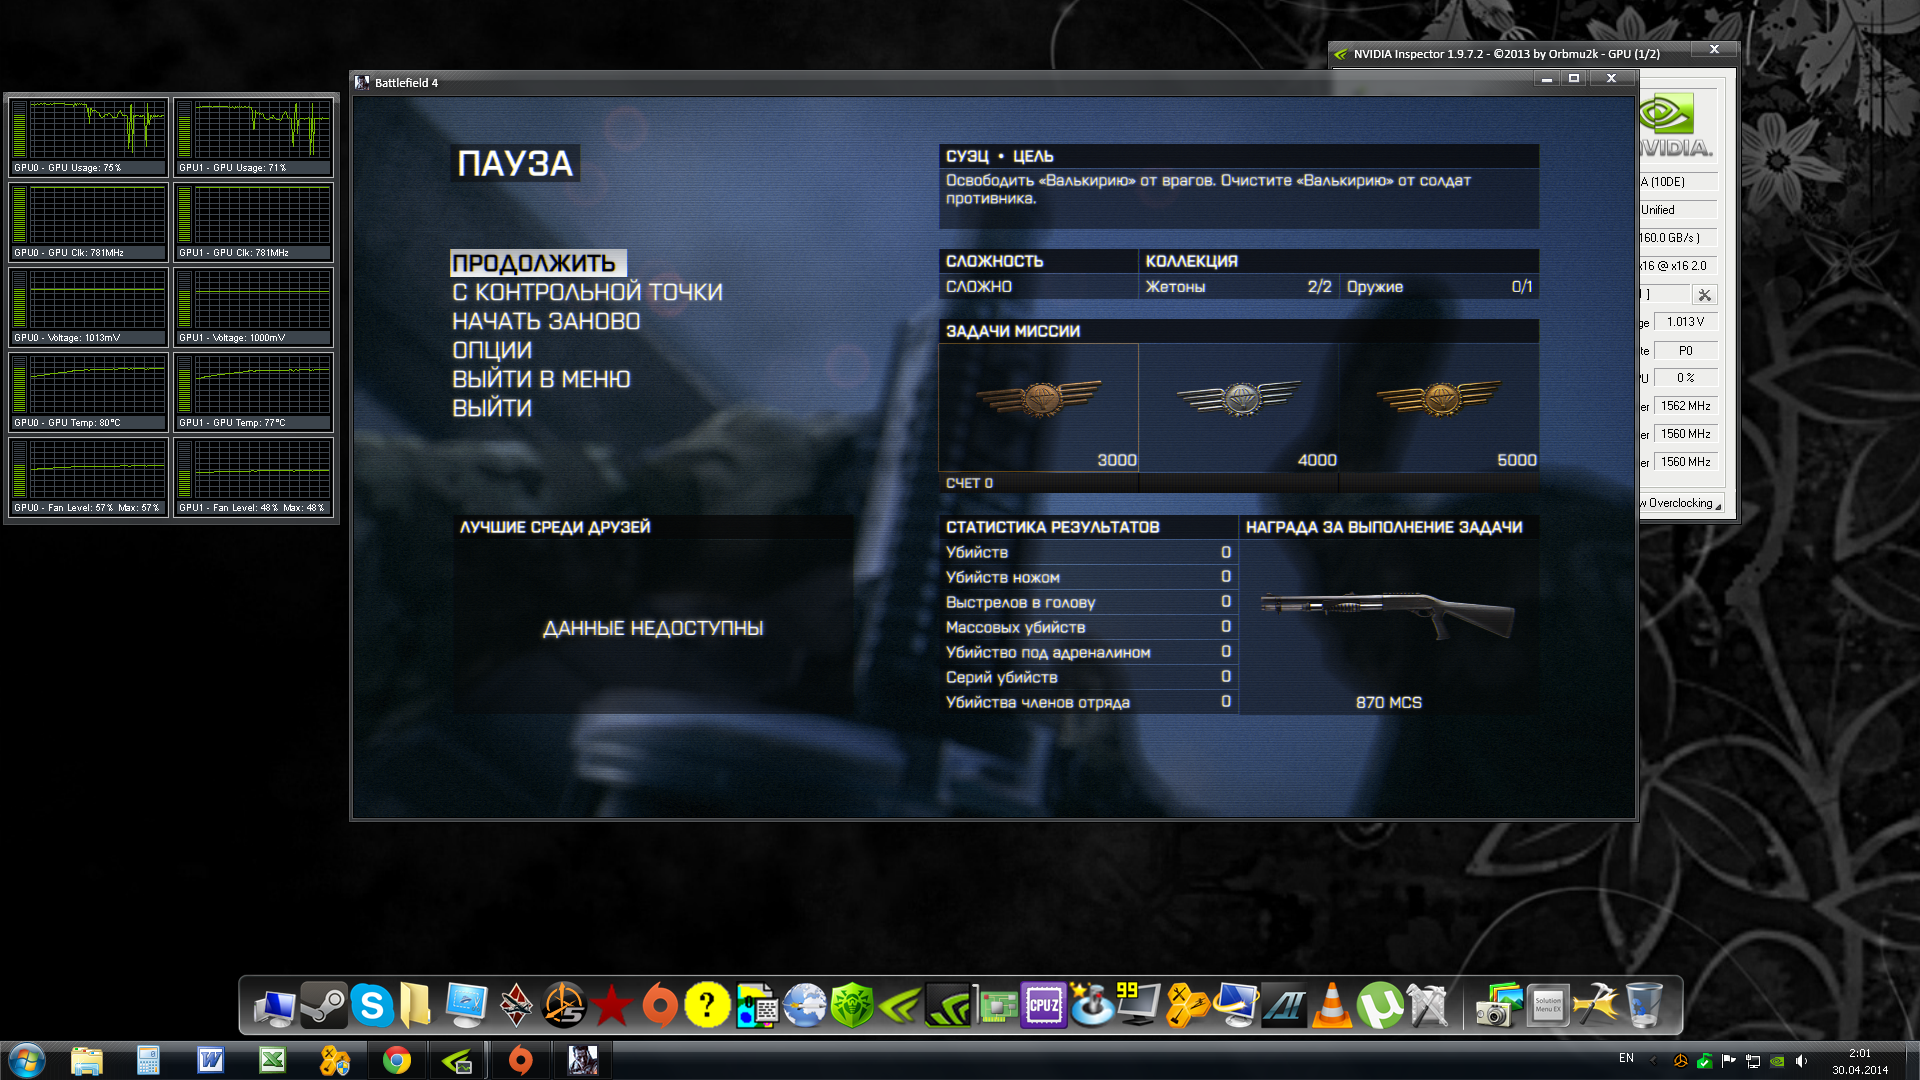Choose С КОНТРОЛЬНОЙ ТОЧКИ menu entry
The width and height of the screenshot is (1920, 1080).
click(587, 292)
